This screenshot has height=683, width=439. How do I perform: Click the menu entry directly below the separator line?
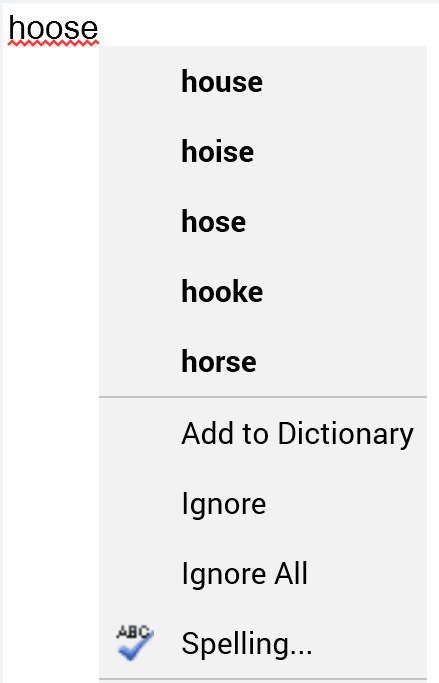263,434
